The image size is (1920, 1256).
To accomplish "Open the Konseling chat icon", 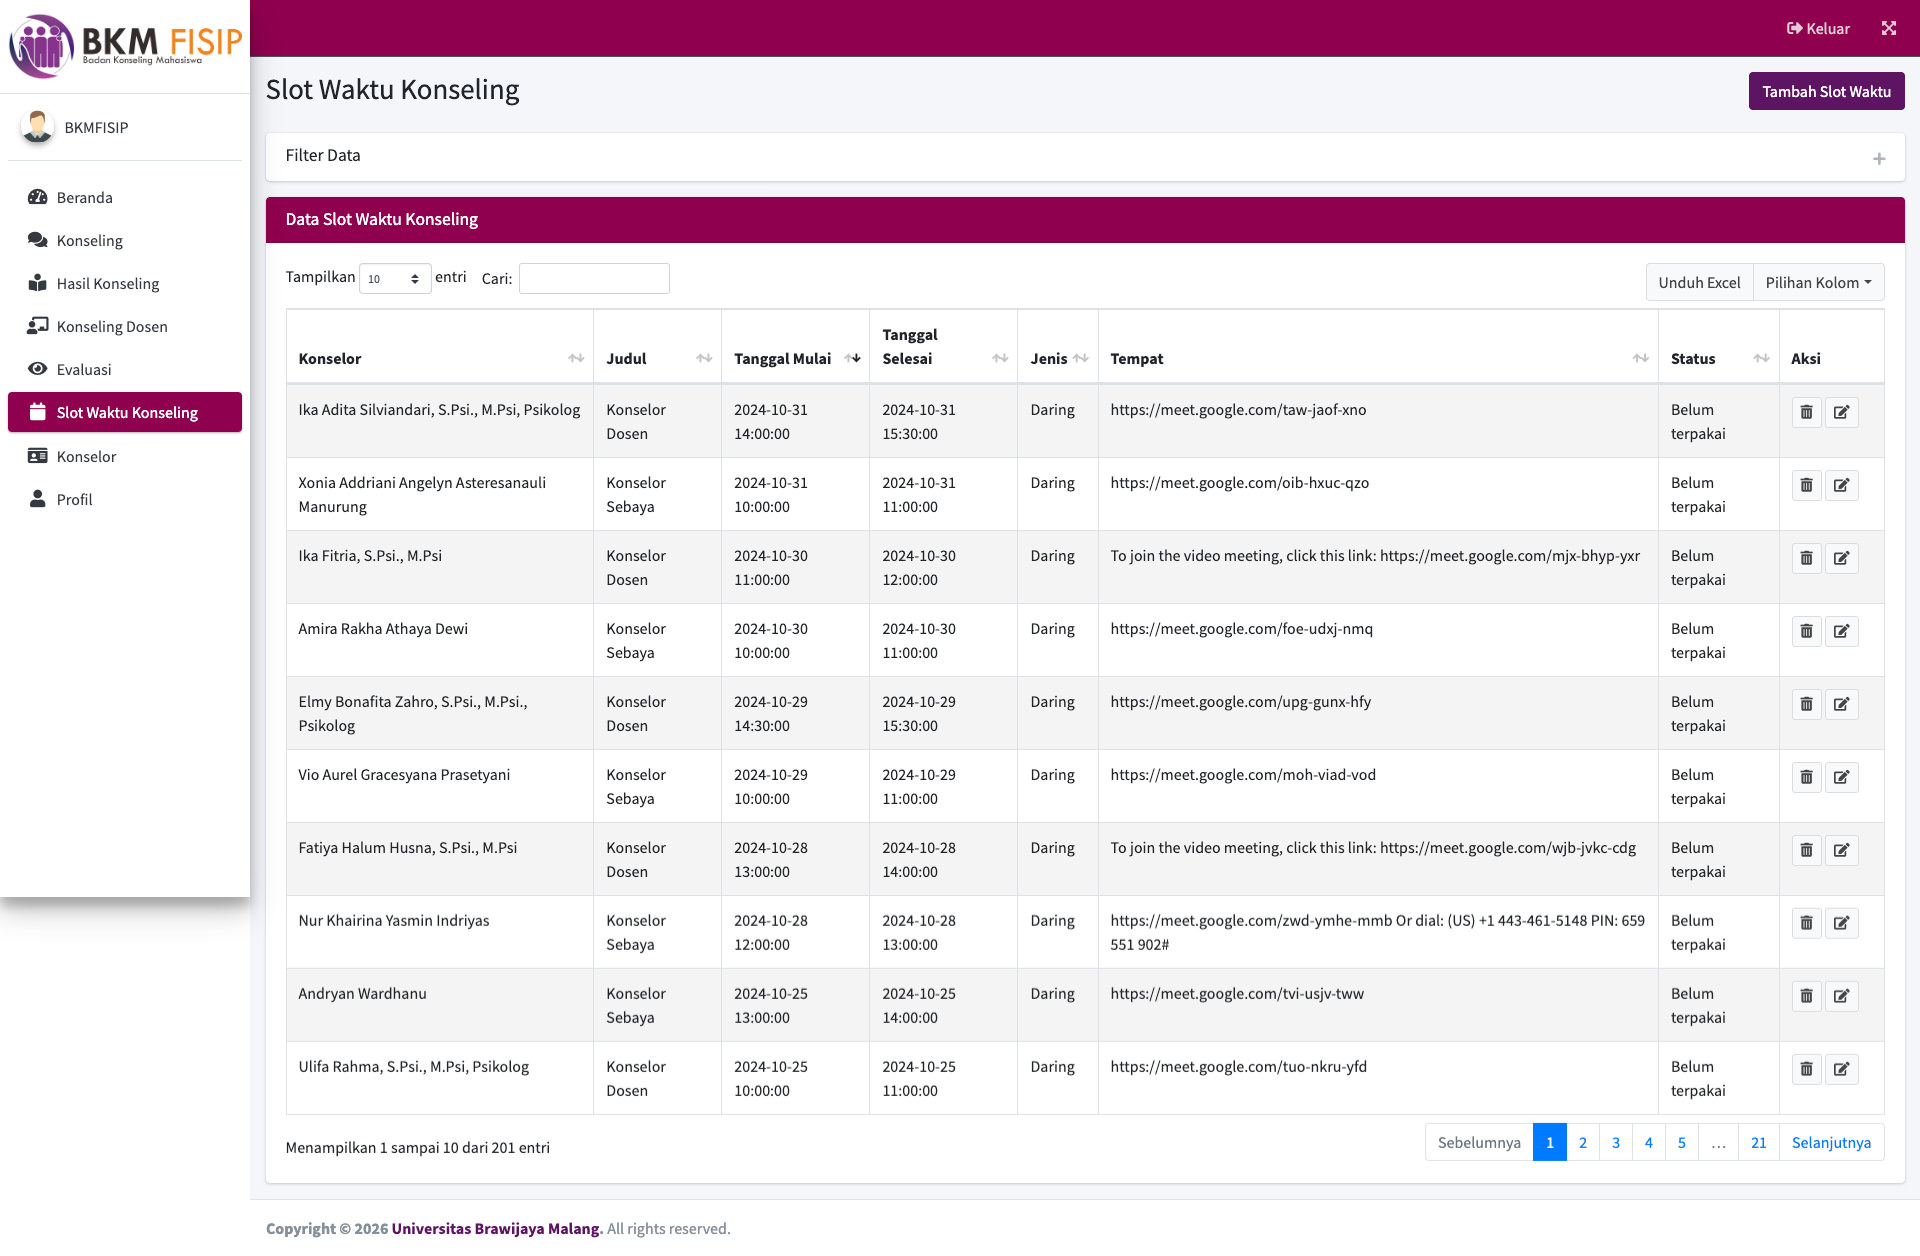I will [38, 240].
